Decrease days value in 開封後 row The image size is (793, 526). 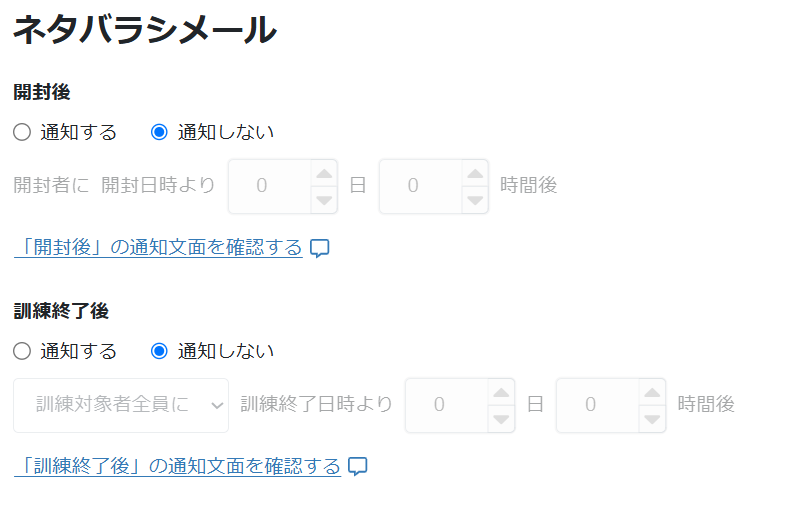coord(324,200)
